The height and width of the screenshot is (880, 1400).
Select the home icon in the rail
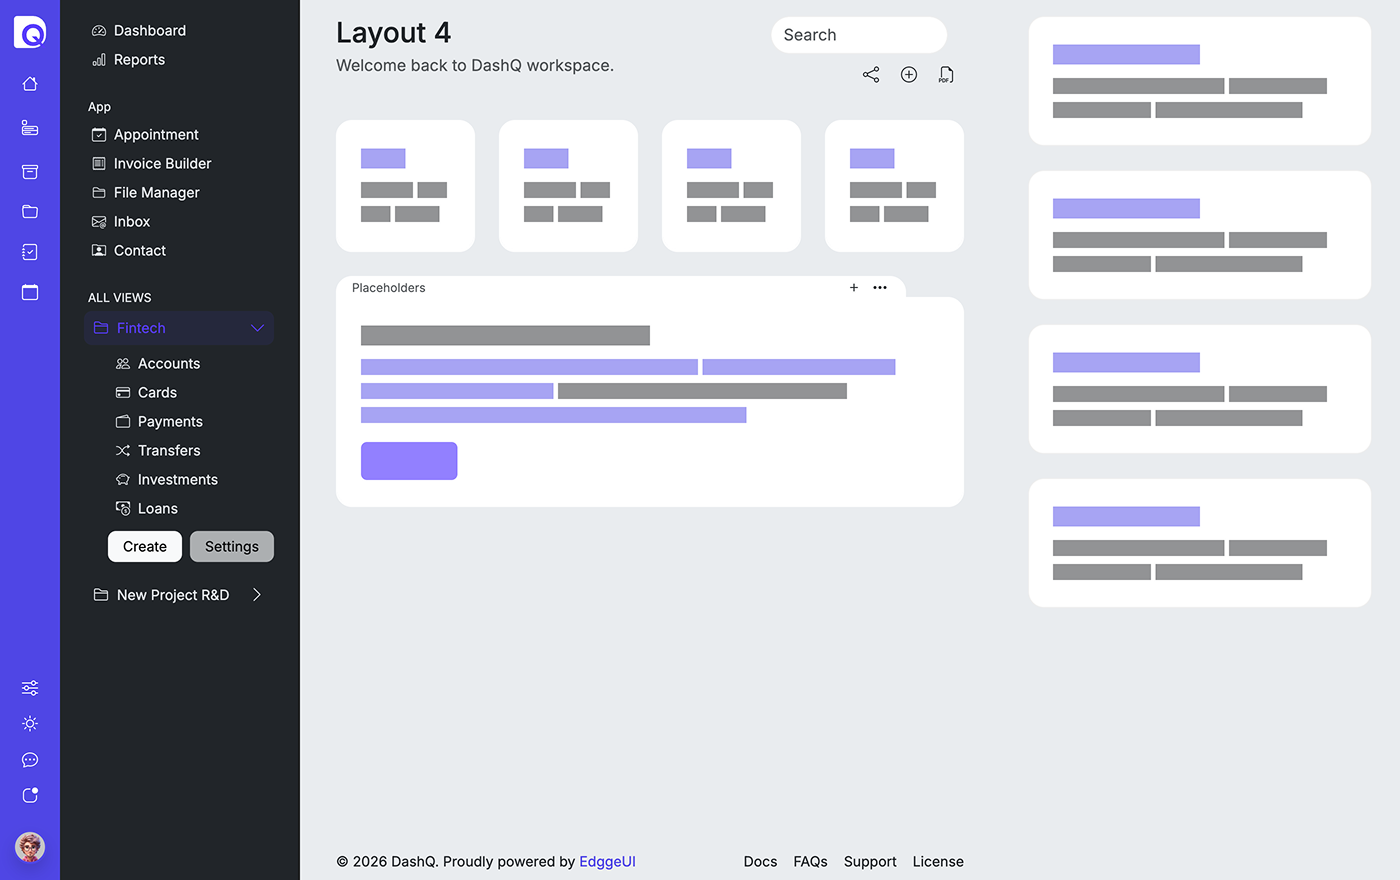pos(29,84)
